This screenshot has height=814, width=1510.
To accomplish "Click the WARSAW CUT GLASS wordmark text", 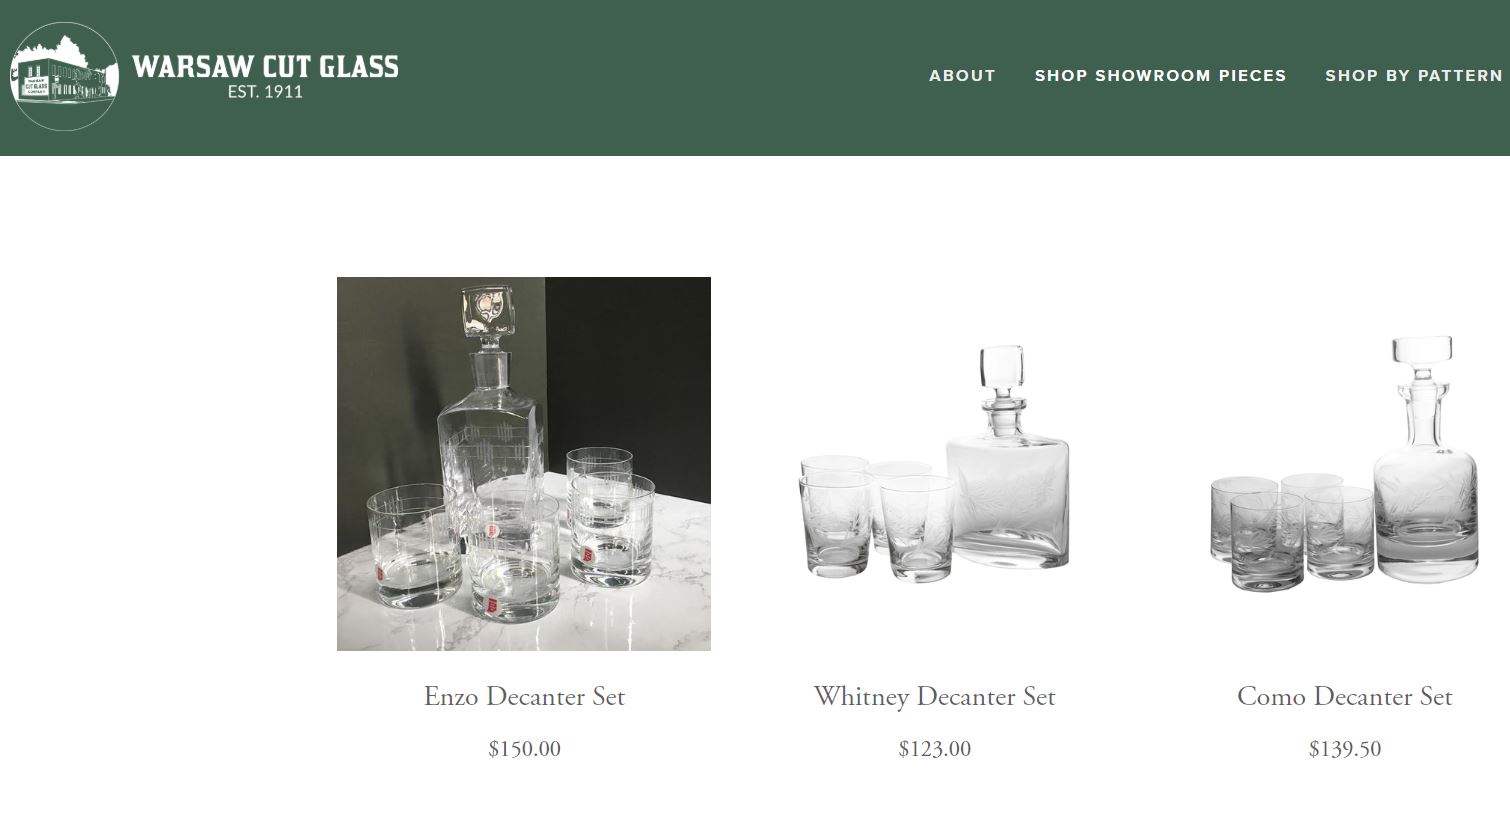I will point(265,67).
